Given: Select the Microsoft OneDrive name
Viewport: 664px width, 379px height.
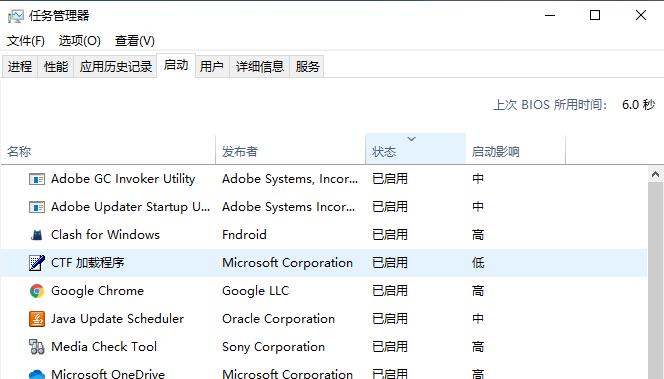Looking at the screenshot, I should coord(108,374).
